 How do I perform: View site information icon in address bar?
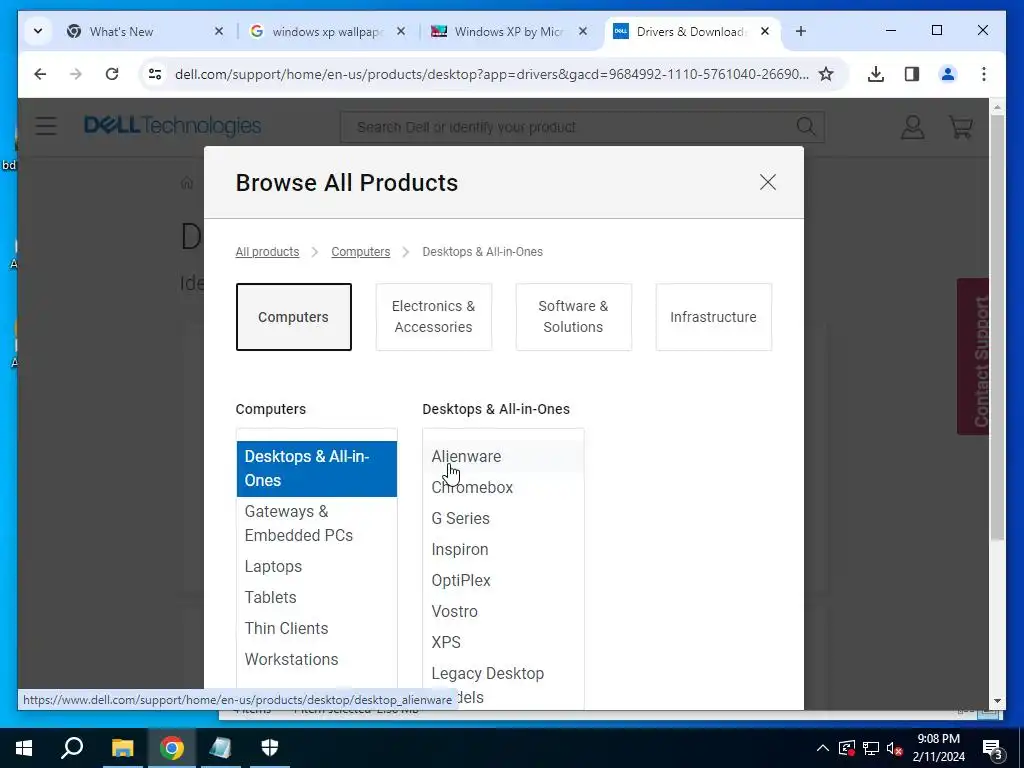(x=155, y=74)
